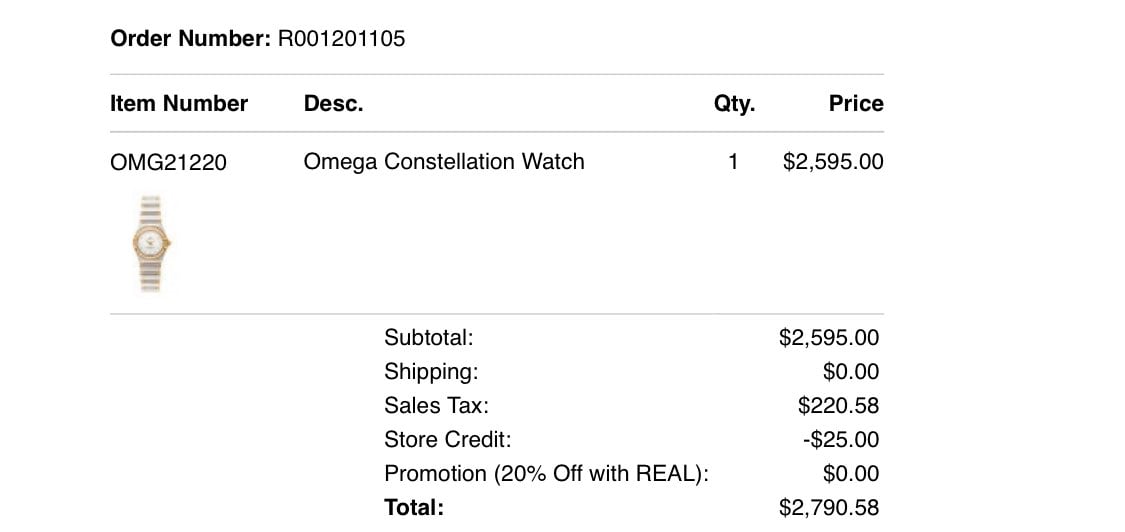This screenshot has width=1125, height=532.
Task: Click the Subtotal label
Action: [429, 337]
